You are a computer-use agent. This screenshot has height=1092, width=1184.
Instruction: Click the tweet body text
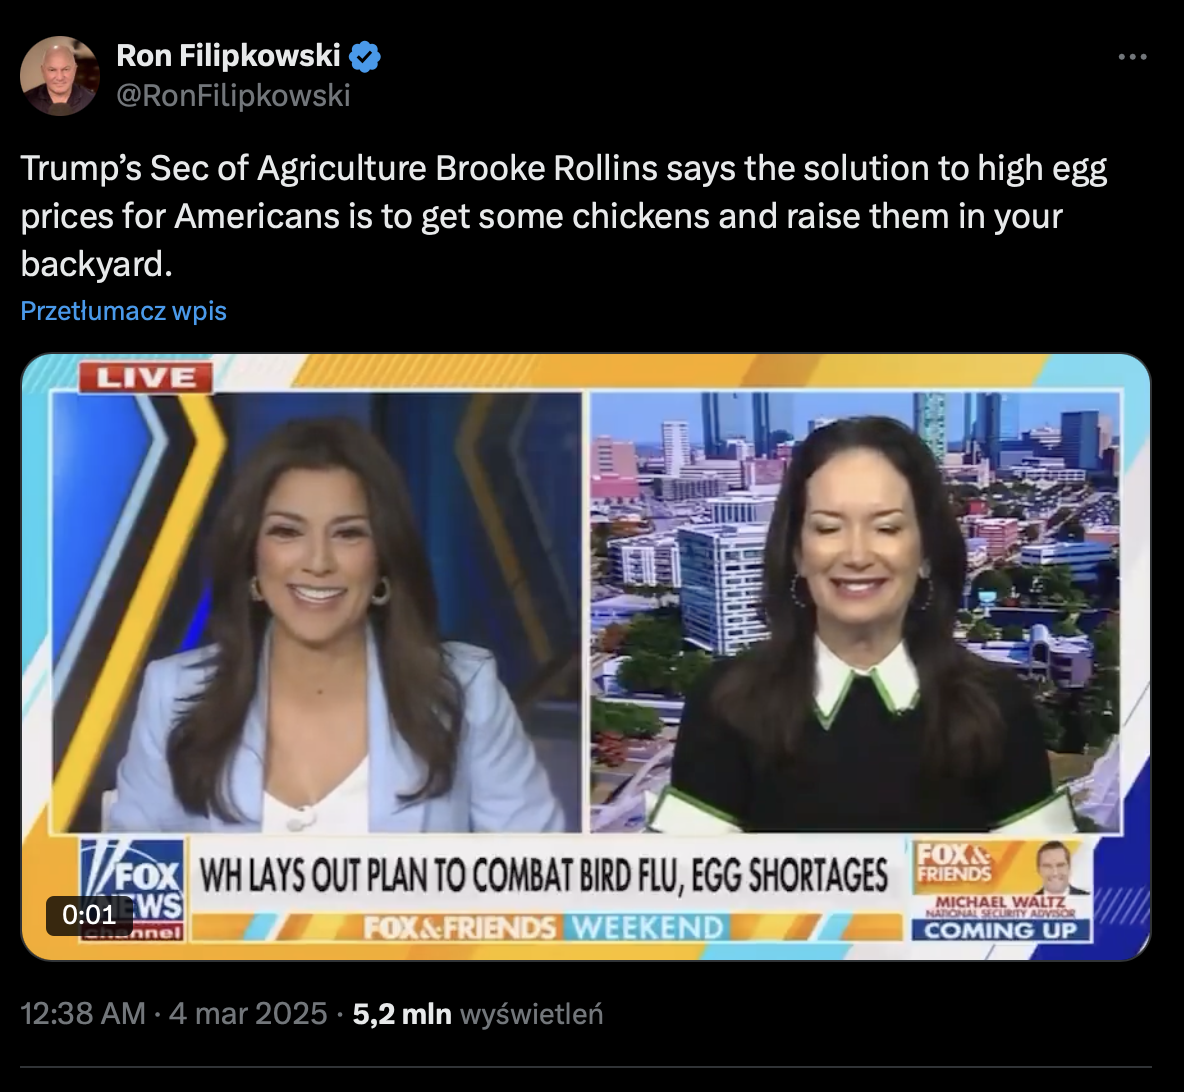[x=564, y=216]
